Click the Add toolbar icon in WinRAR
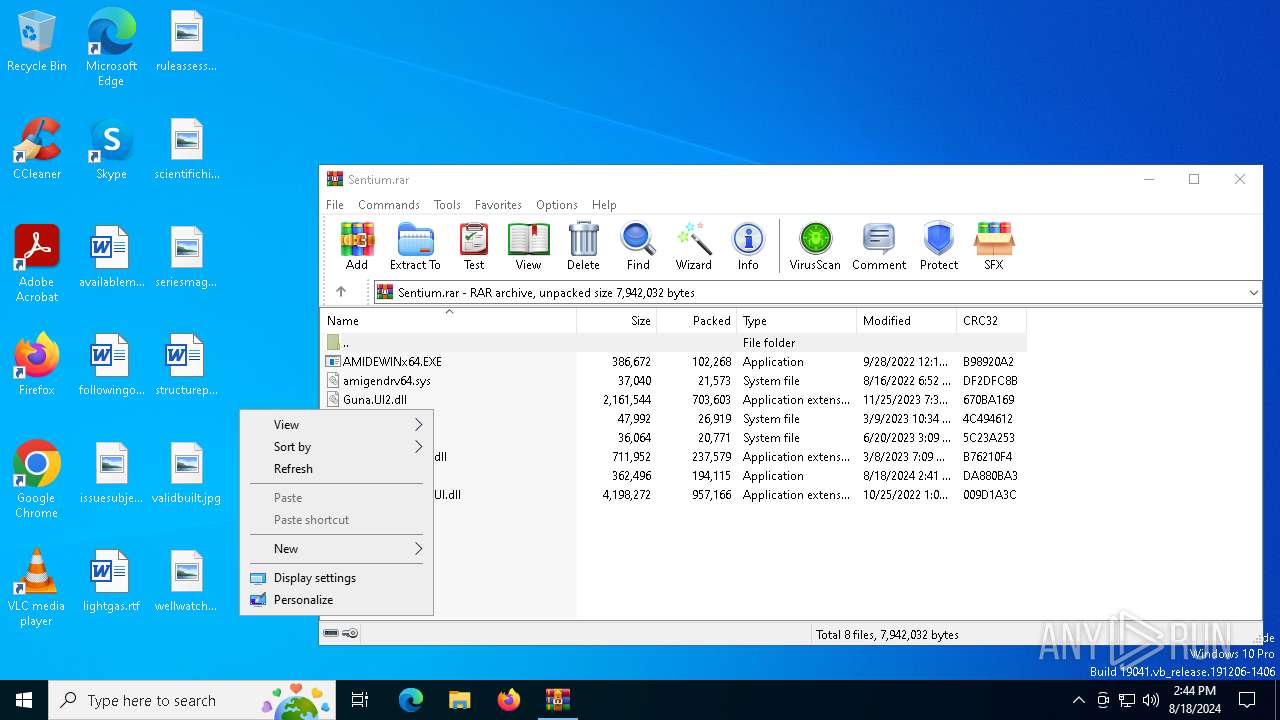 pos(357,246)
